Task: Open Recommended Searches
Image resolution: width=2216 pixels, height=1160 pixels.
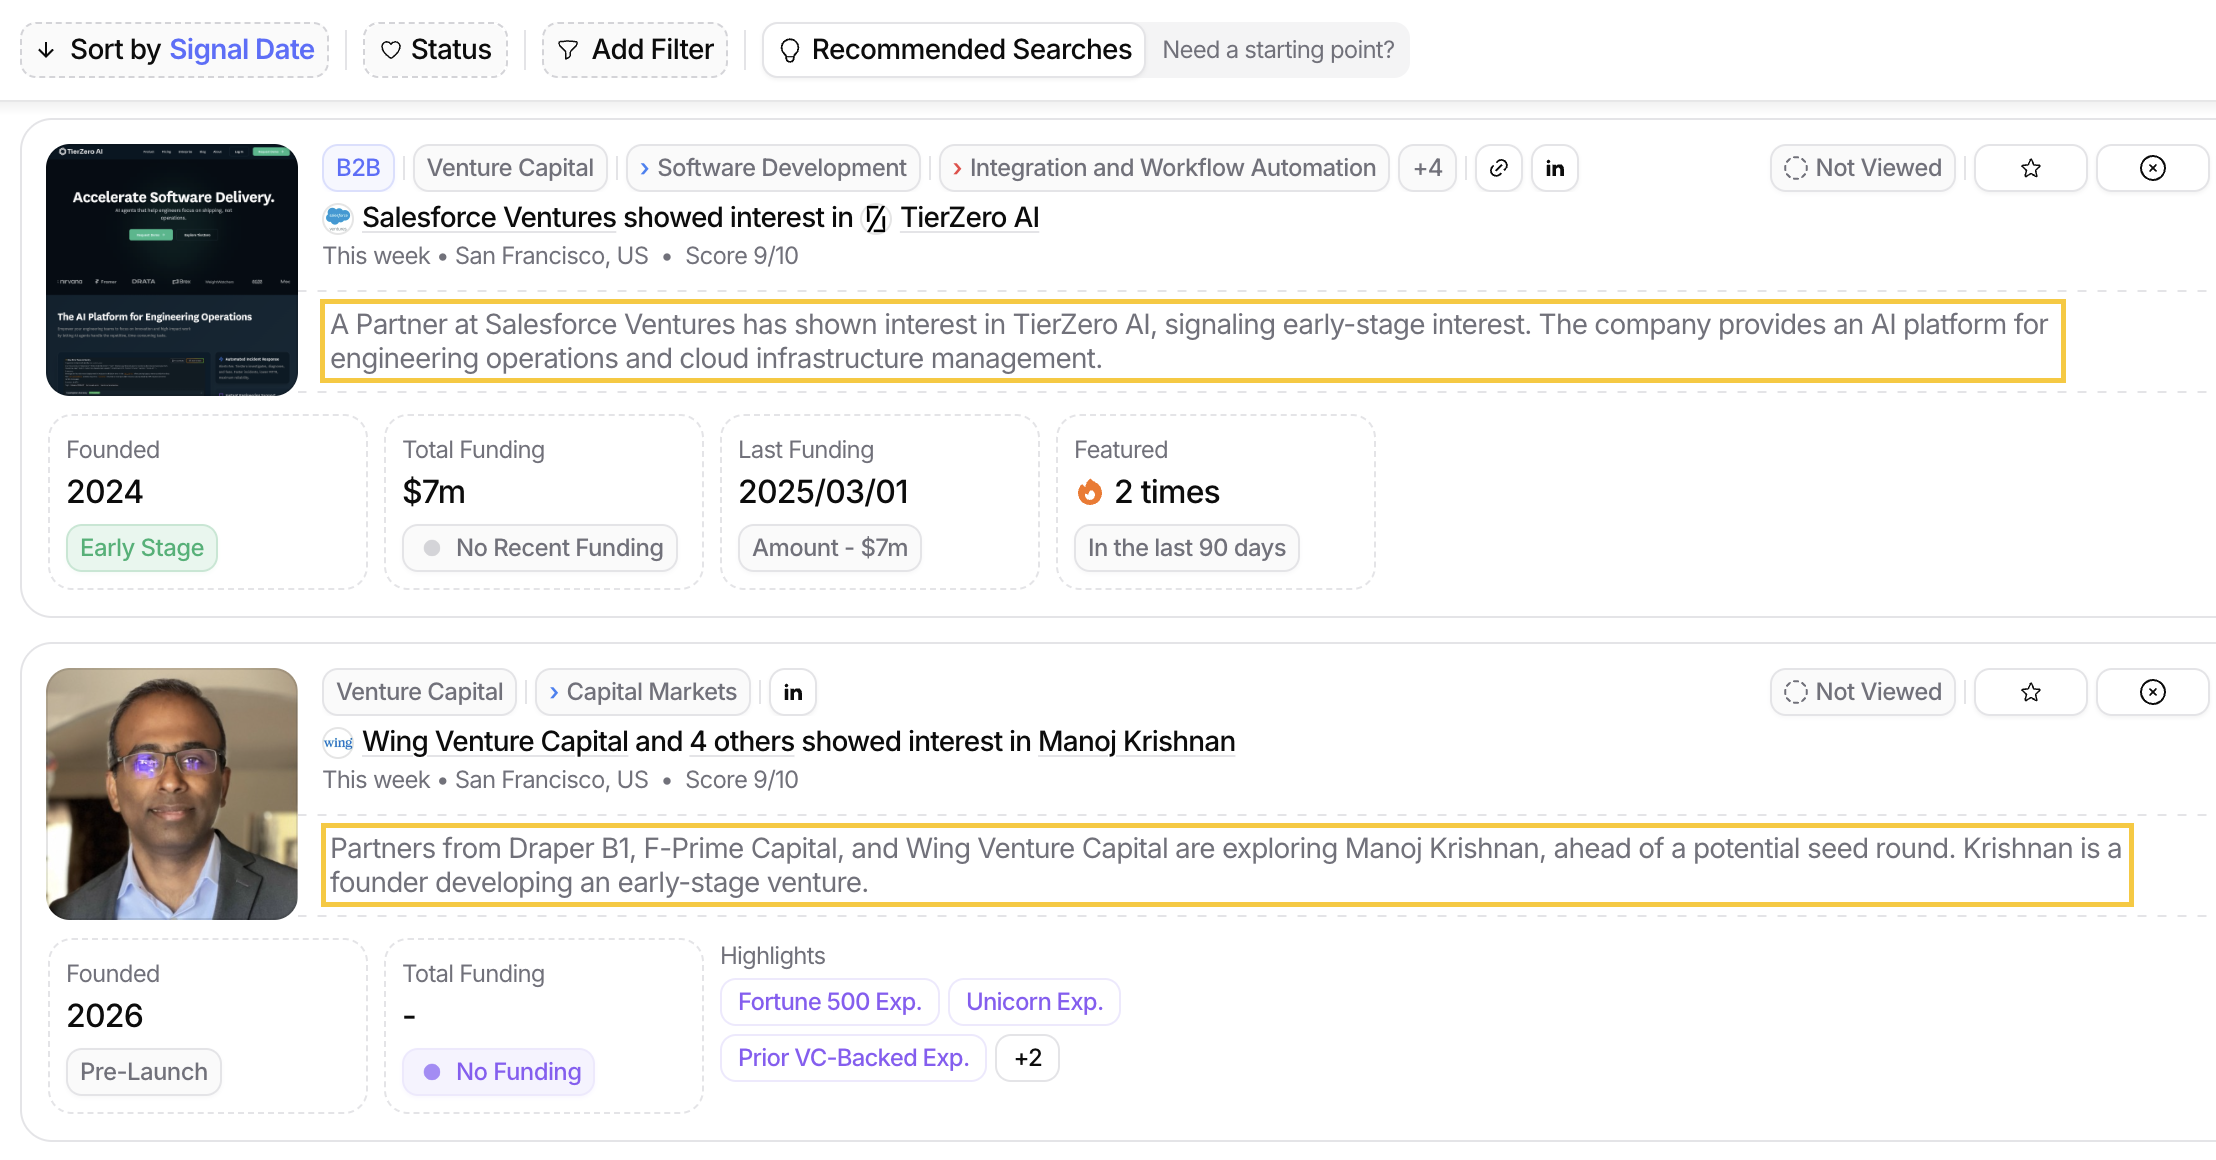Action: pos(954,50)
